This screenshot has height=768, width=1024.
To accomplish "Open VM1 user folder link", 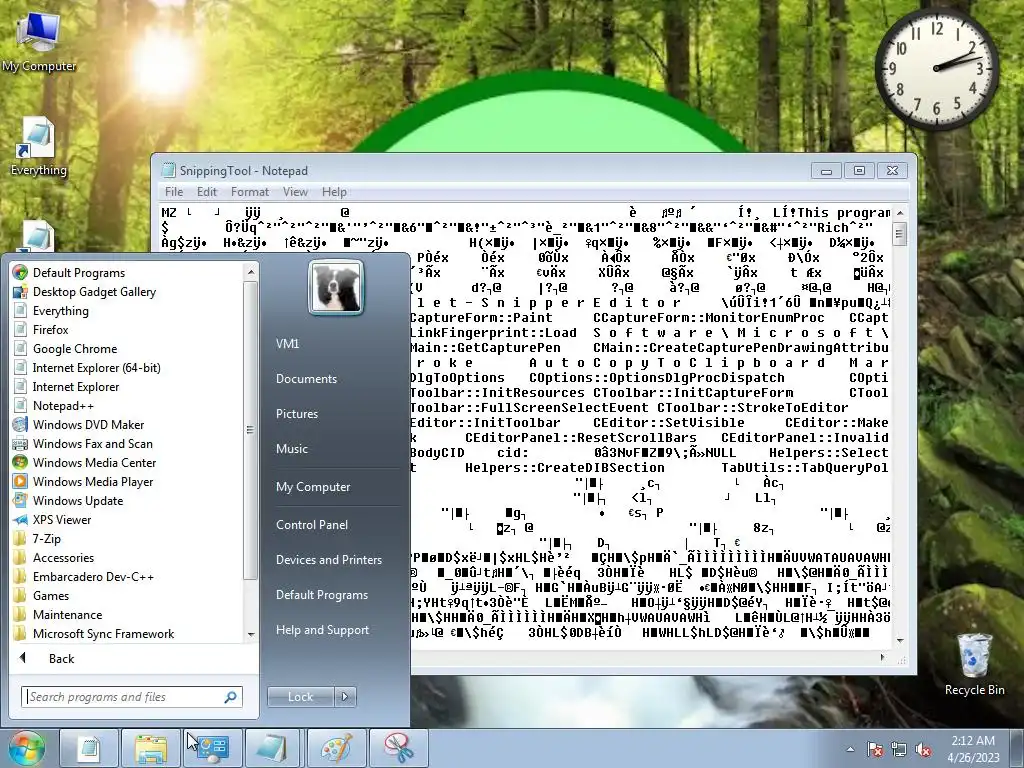I will [x=287, y=344].
